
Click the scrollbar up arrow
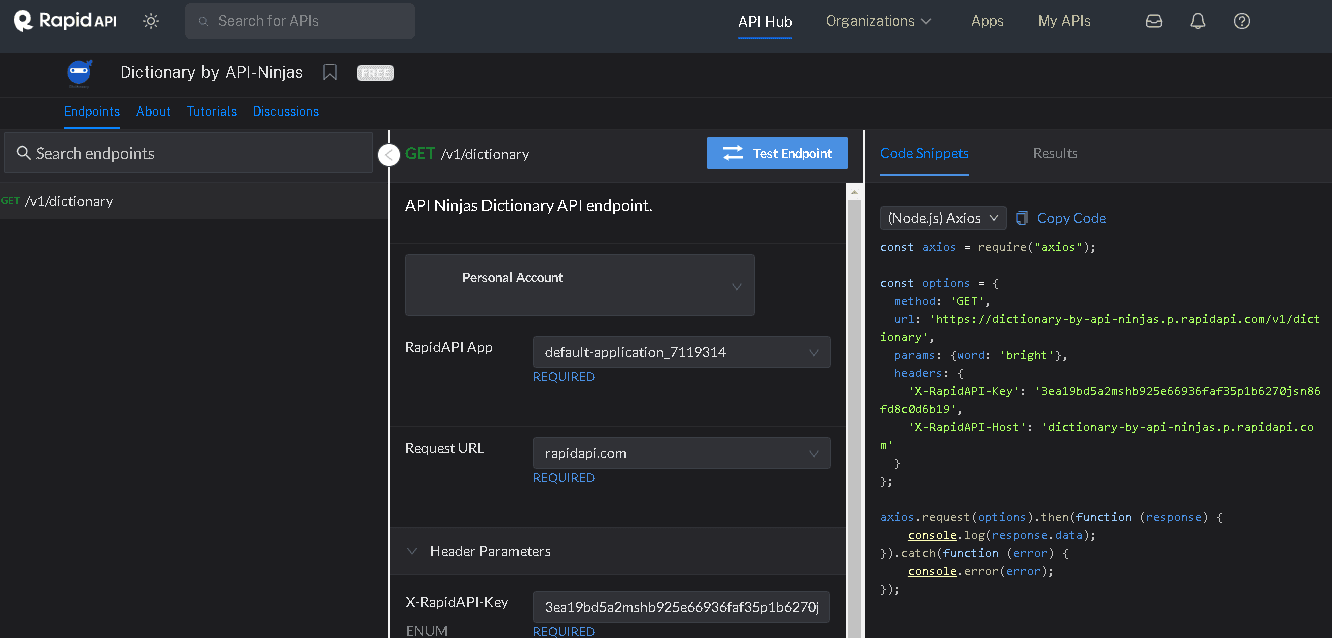pyautogui.click(x=854, y=191)
